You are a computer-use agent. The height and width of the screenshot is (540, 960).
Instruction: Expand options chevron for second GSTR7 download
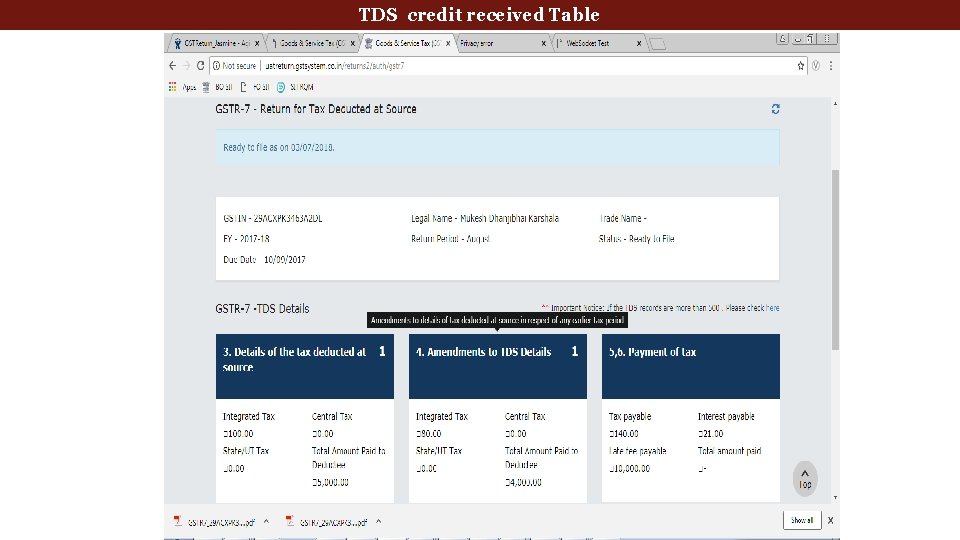(378, 522)
